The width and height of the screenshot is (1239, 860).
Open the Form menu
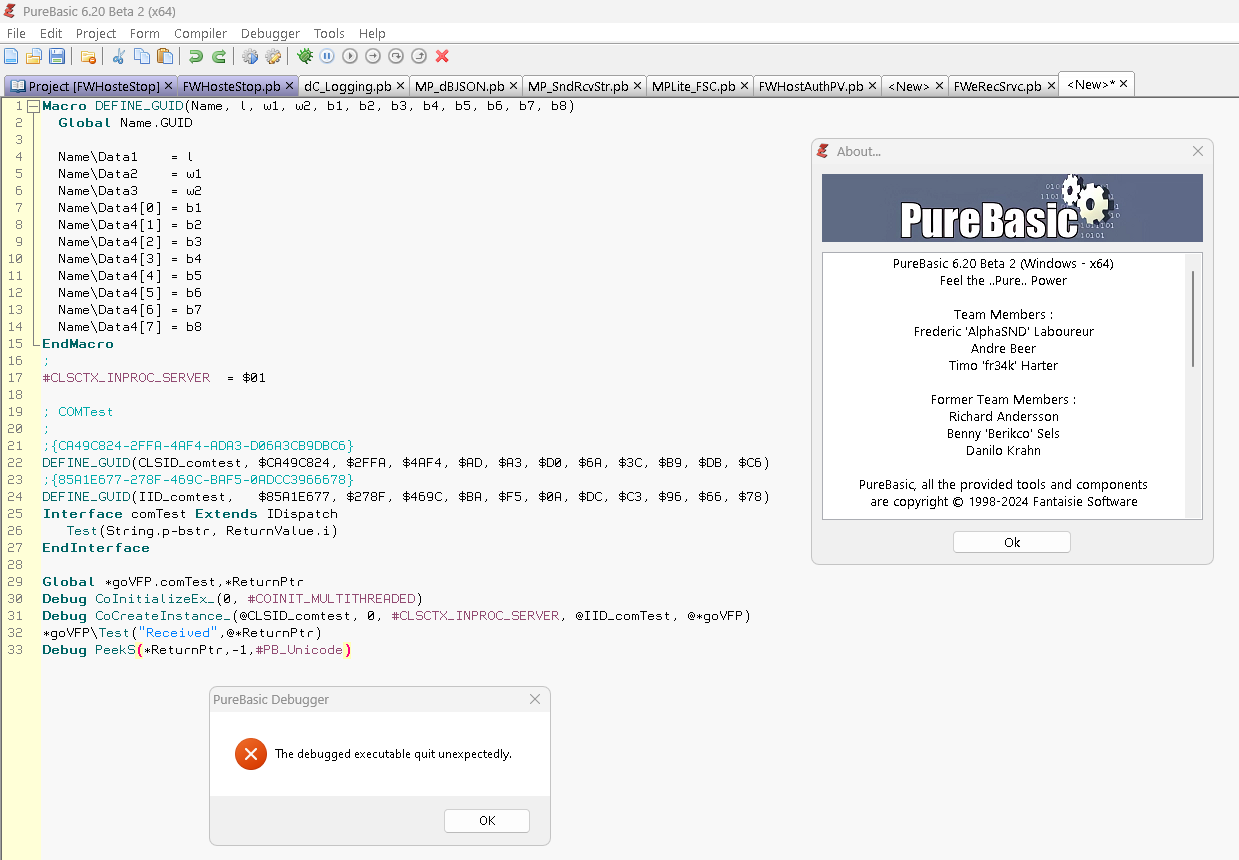tap(145, 33)
